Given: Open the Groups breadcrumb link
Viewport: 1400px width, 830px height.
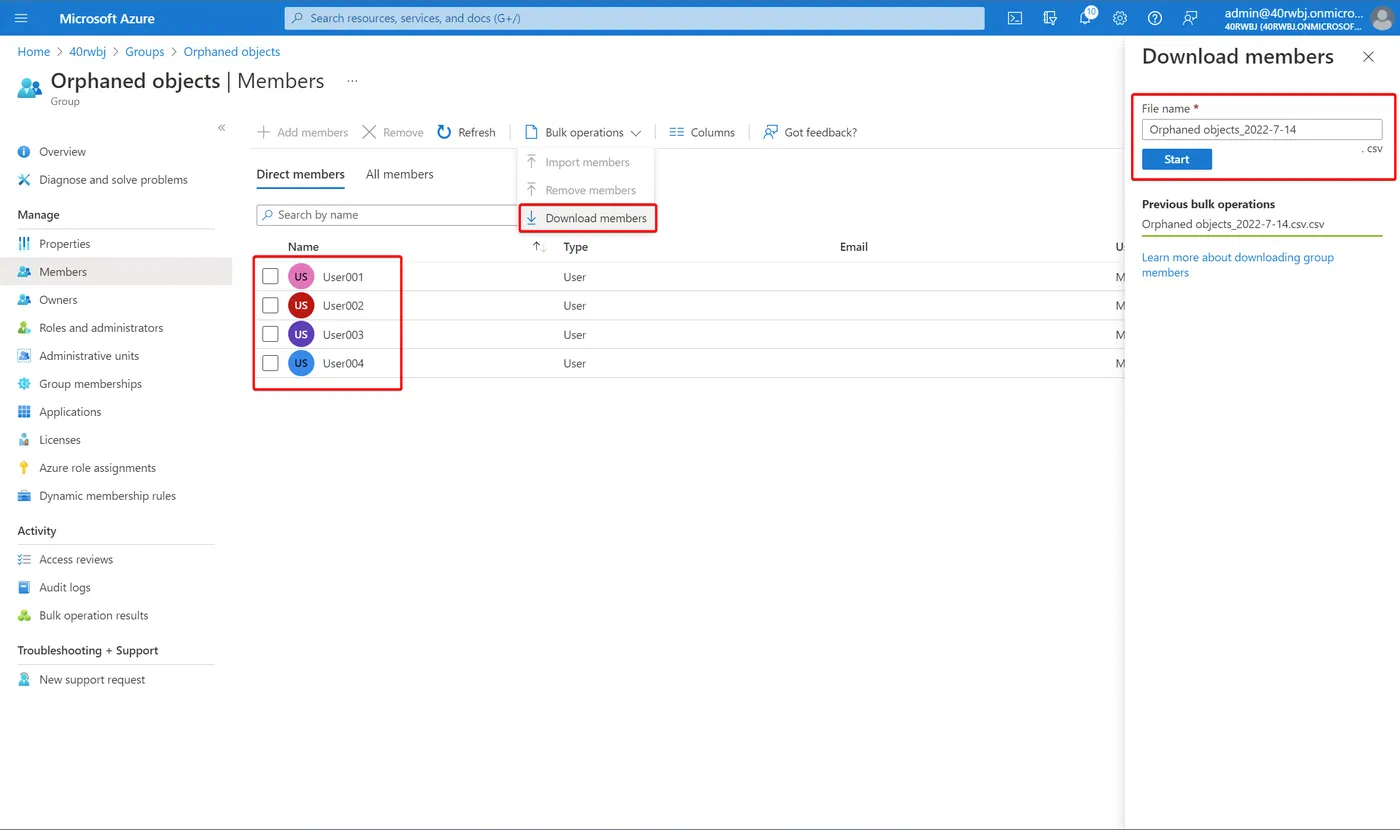Looking at the screenshot, I should pyautogui.click(x=145, y=52).
